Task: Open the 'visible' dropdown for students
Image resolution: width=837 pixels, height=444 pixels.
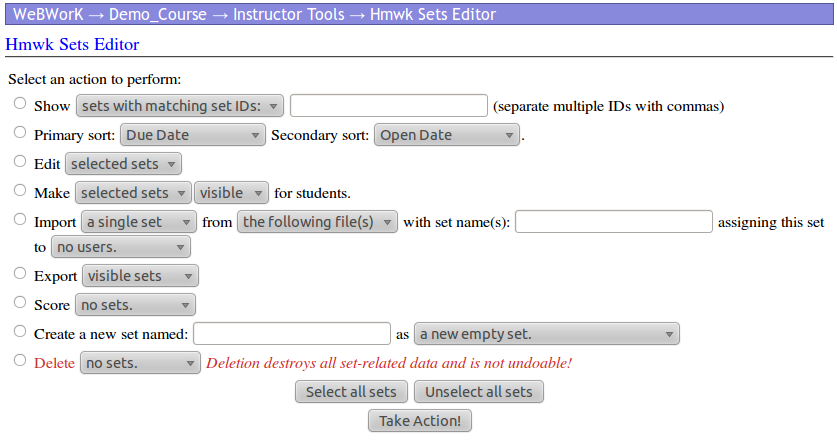Action: 231,193
